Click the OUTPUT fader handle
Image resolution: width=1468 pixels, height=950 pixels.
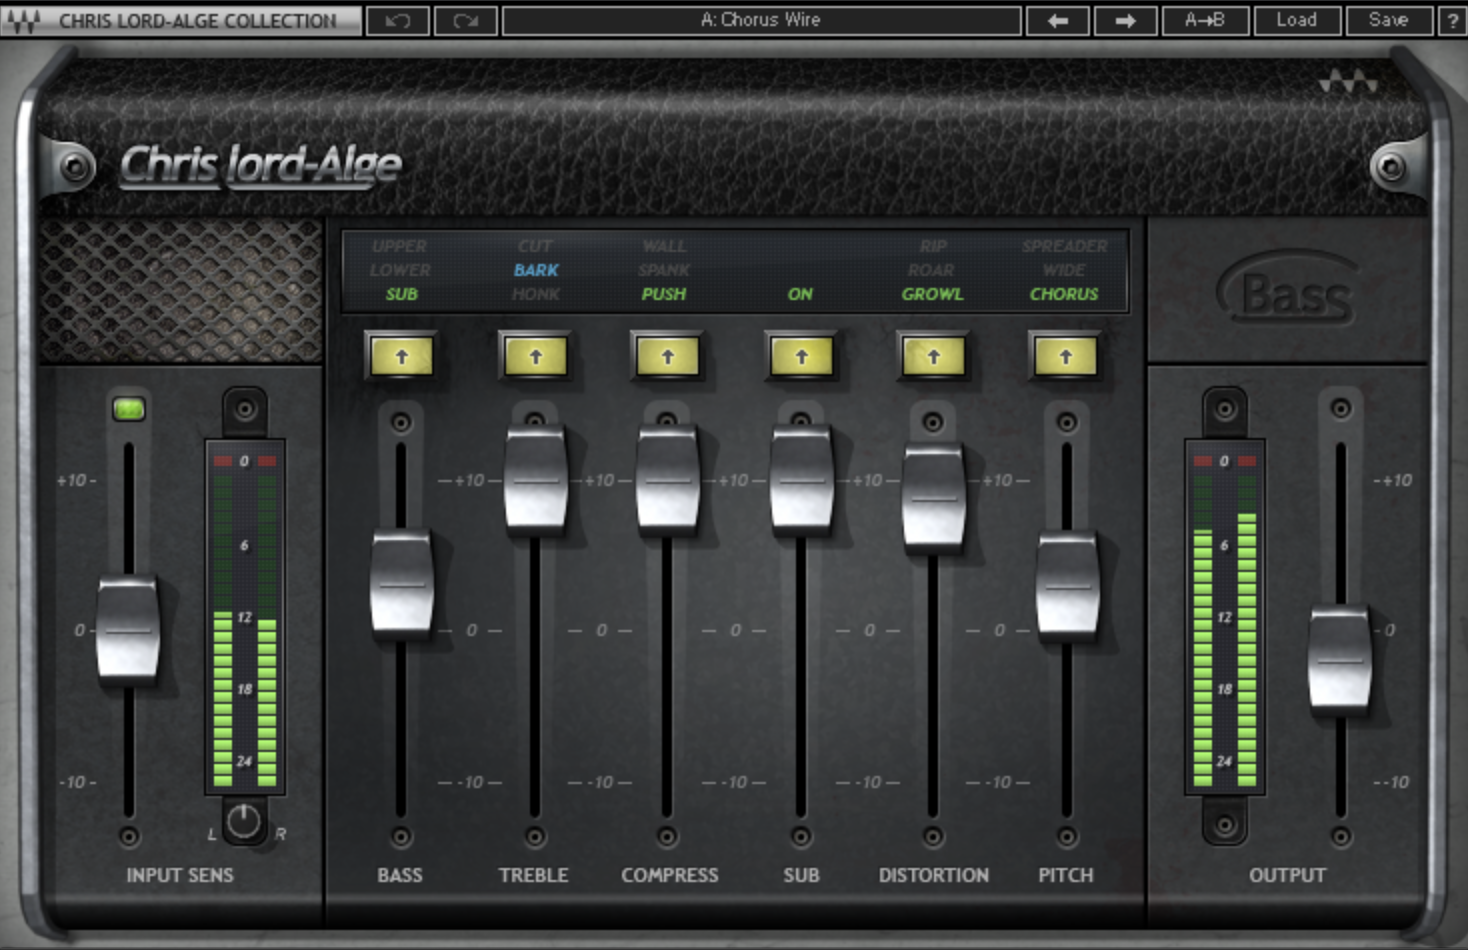click(1340, 660)
